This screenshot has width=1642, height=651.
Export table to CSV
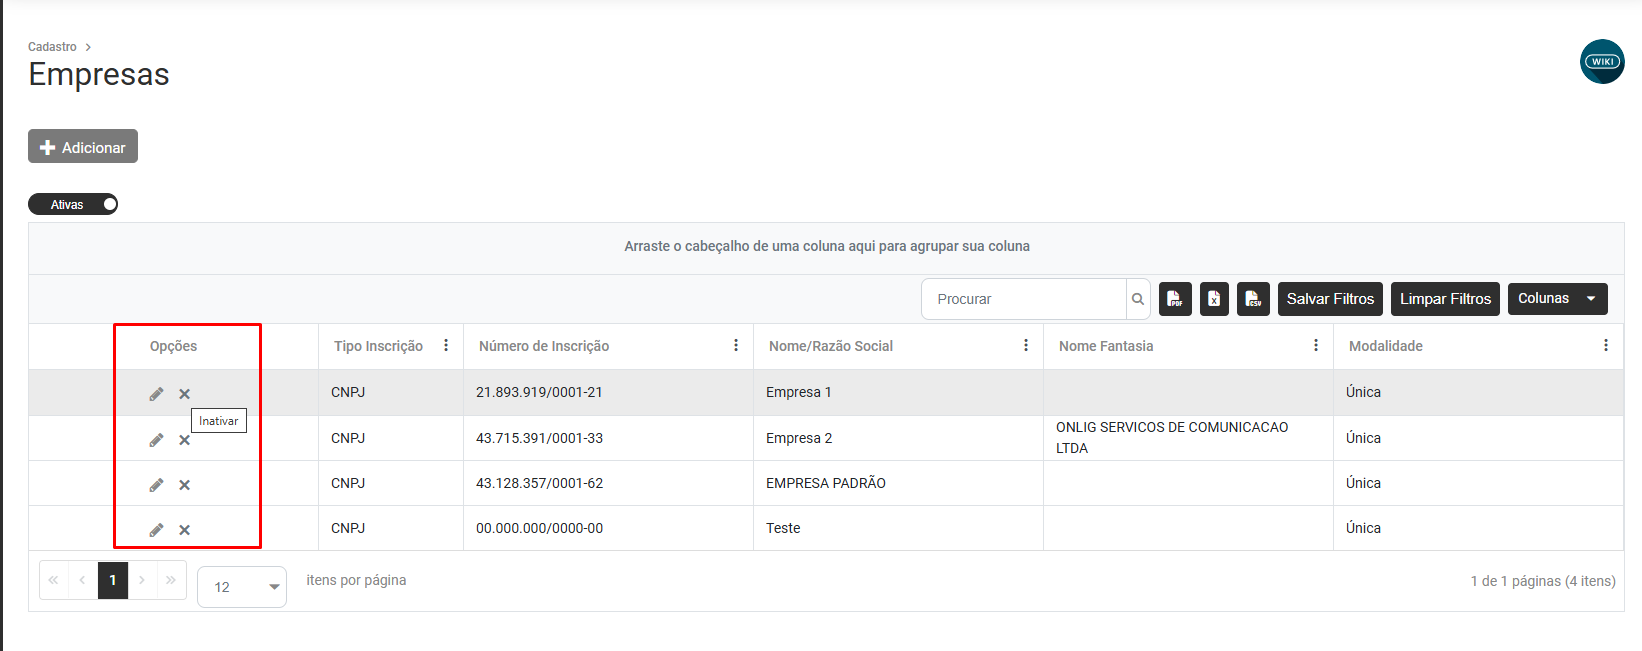(x=1253, y=299)
